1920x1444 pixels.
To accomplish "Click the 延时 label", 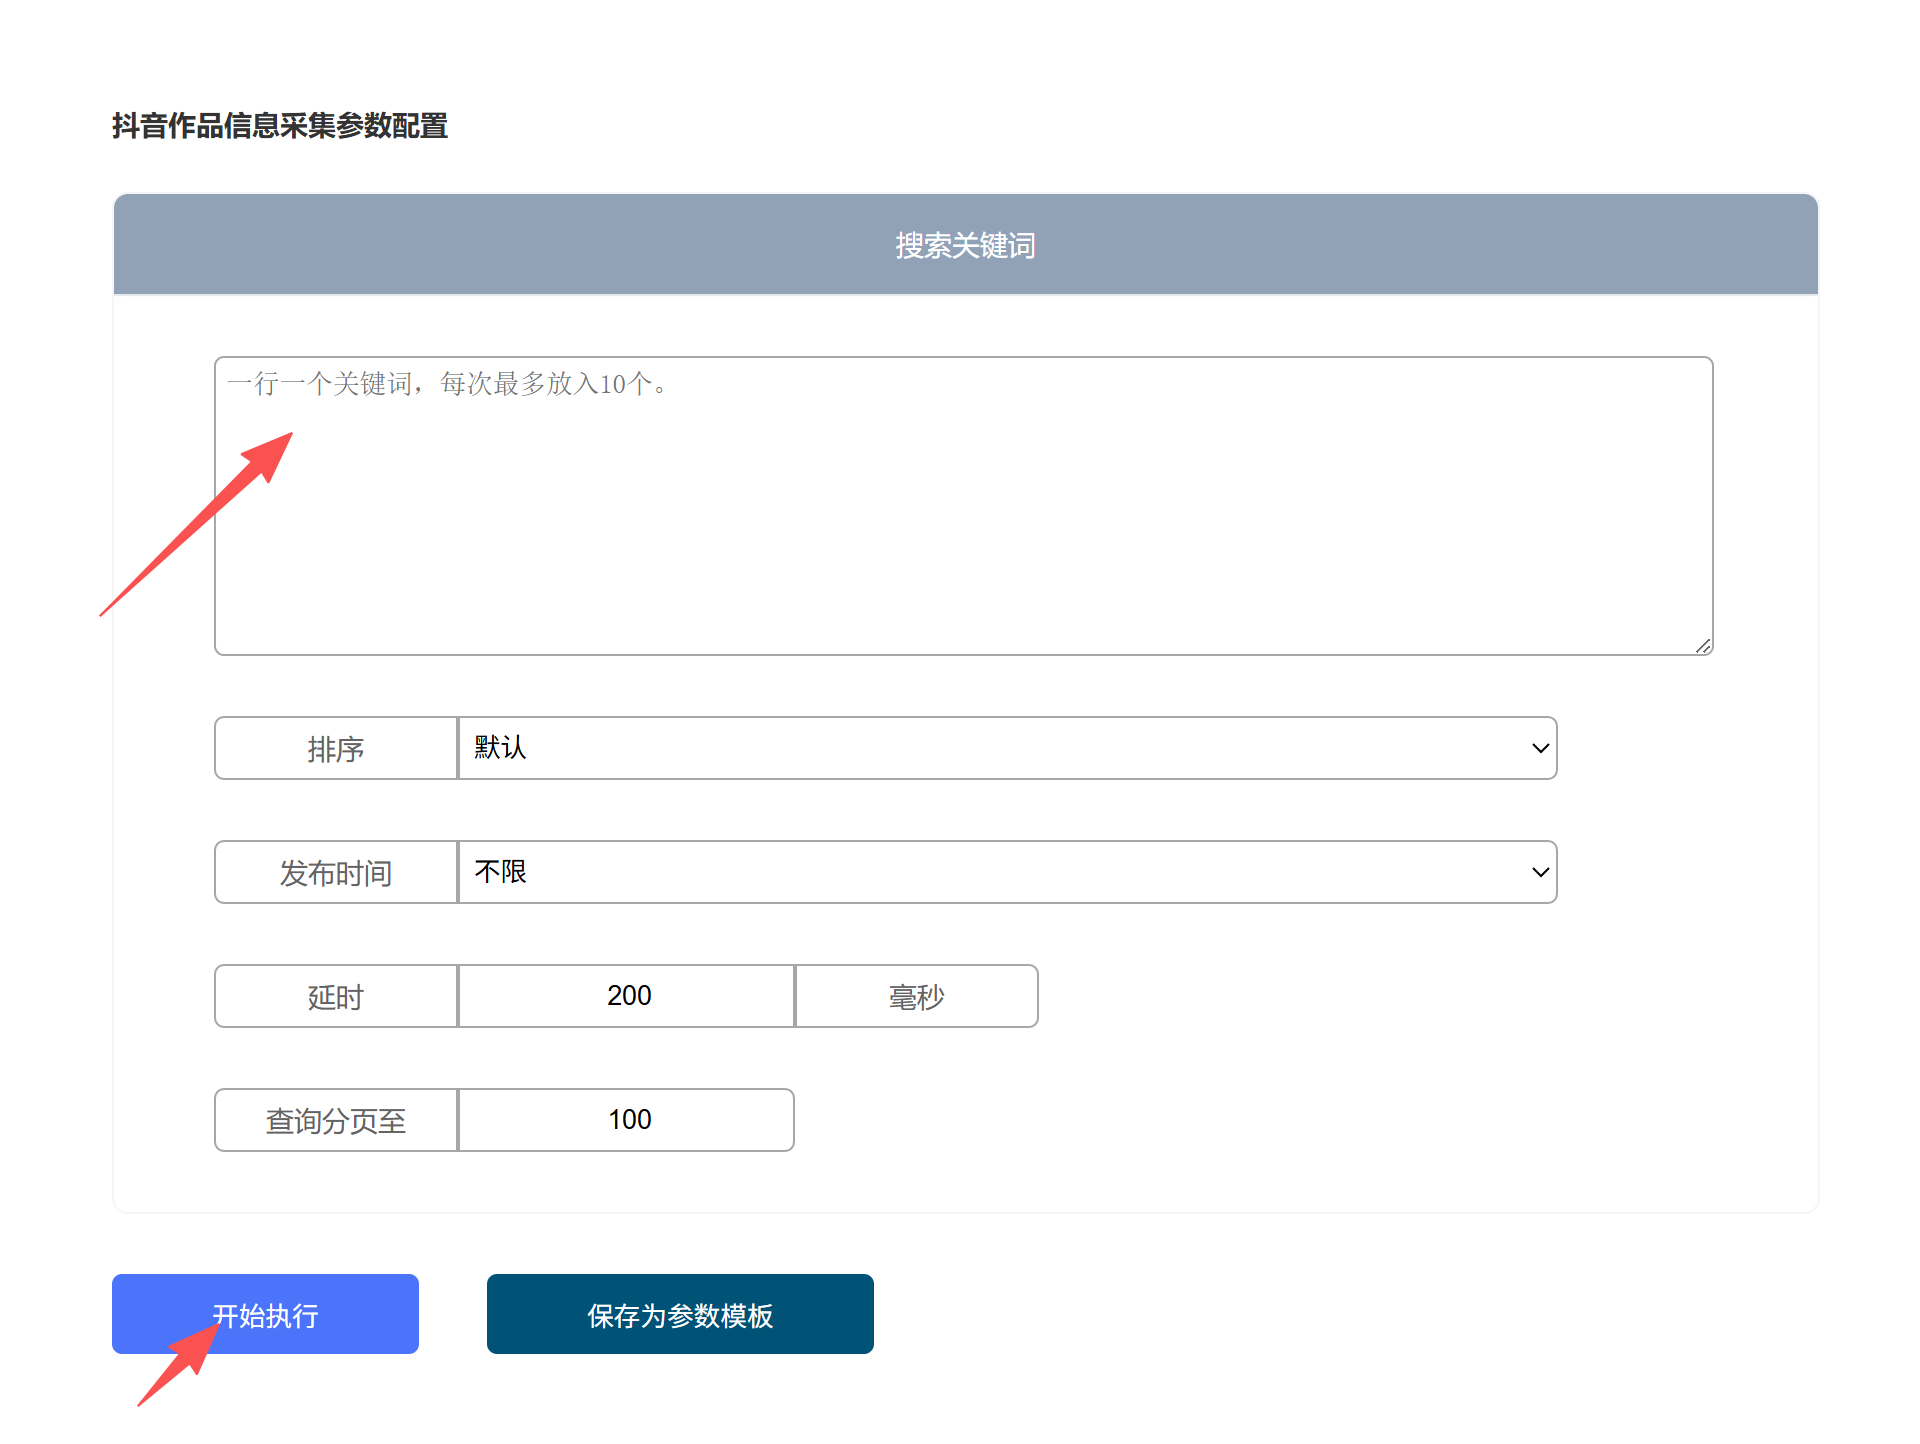I will click(336, 996).
